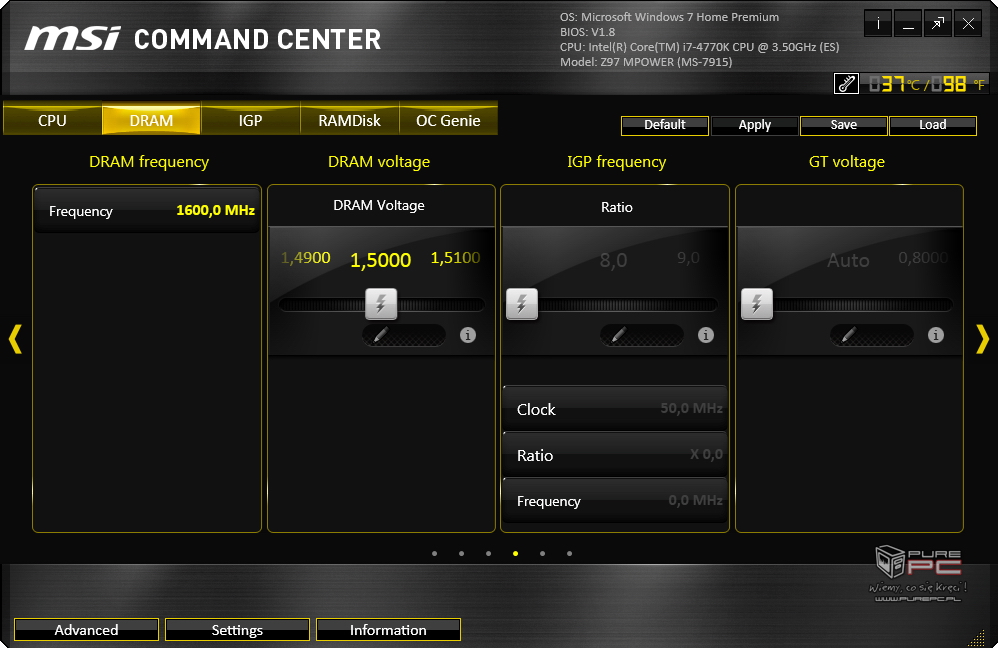Click the DRAM Voltage slider handle
Screen dimensions: 998x648
pos(381,304)
